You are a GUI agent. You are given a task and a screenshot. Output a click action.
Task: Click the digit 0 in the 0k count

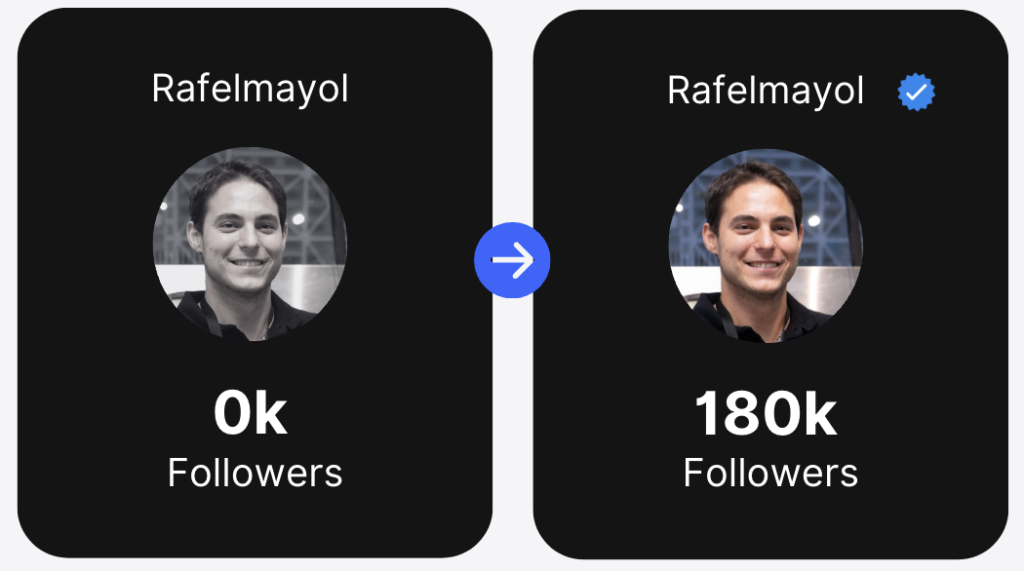(x=232, y=413)
